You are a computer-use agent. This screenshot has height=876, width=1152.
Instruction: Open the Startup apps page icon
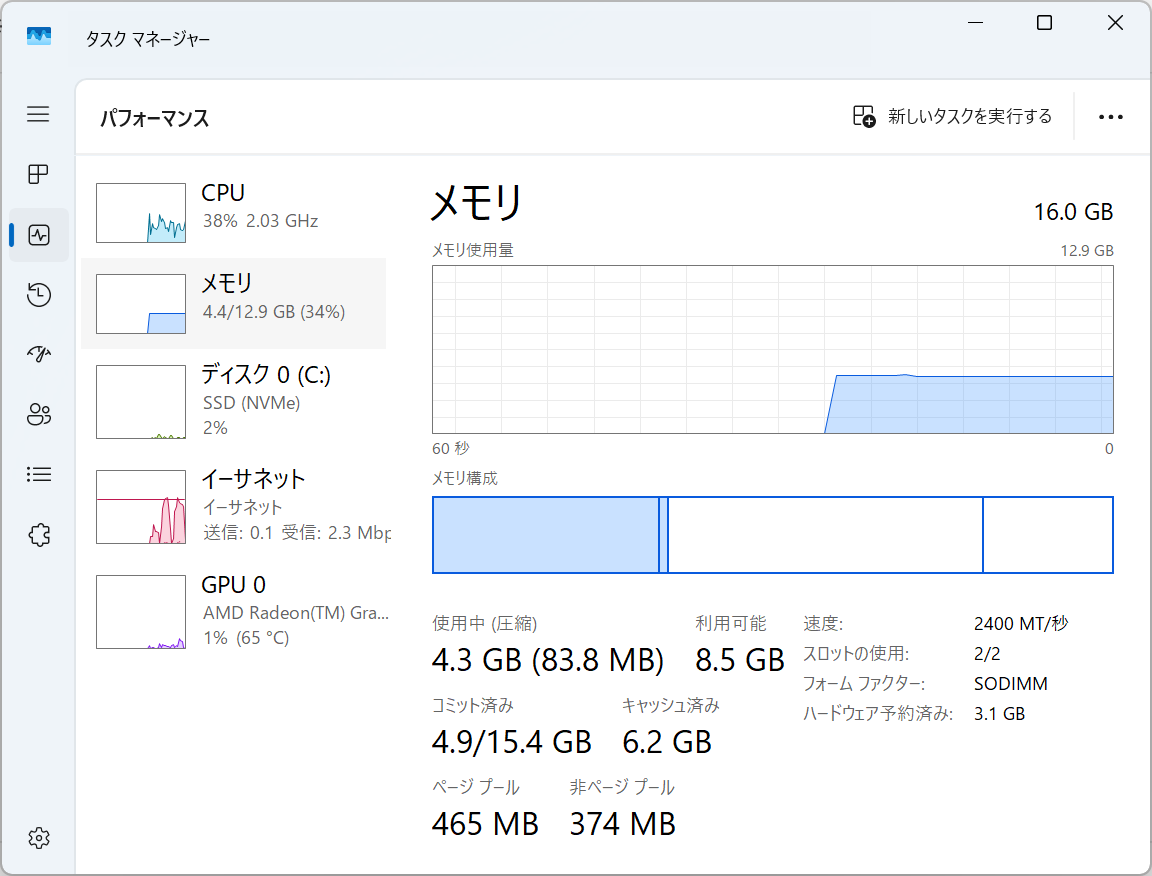point(38,354)
